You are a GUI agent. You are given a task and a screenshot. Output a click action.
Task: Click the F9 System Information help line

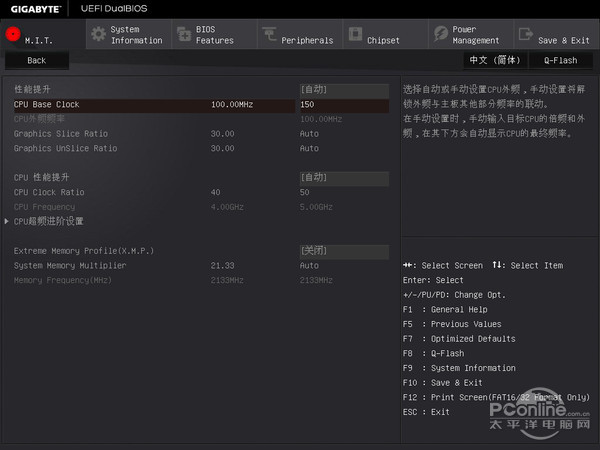[459, 368]
